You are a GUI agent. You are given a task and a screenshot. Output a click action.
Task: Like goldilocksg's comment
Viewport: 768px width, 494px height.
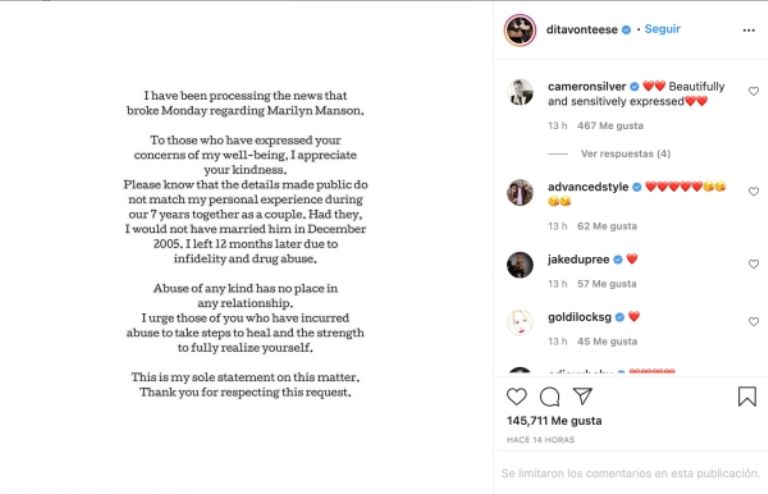click(753, 322)
